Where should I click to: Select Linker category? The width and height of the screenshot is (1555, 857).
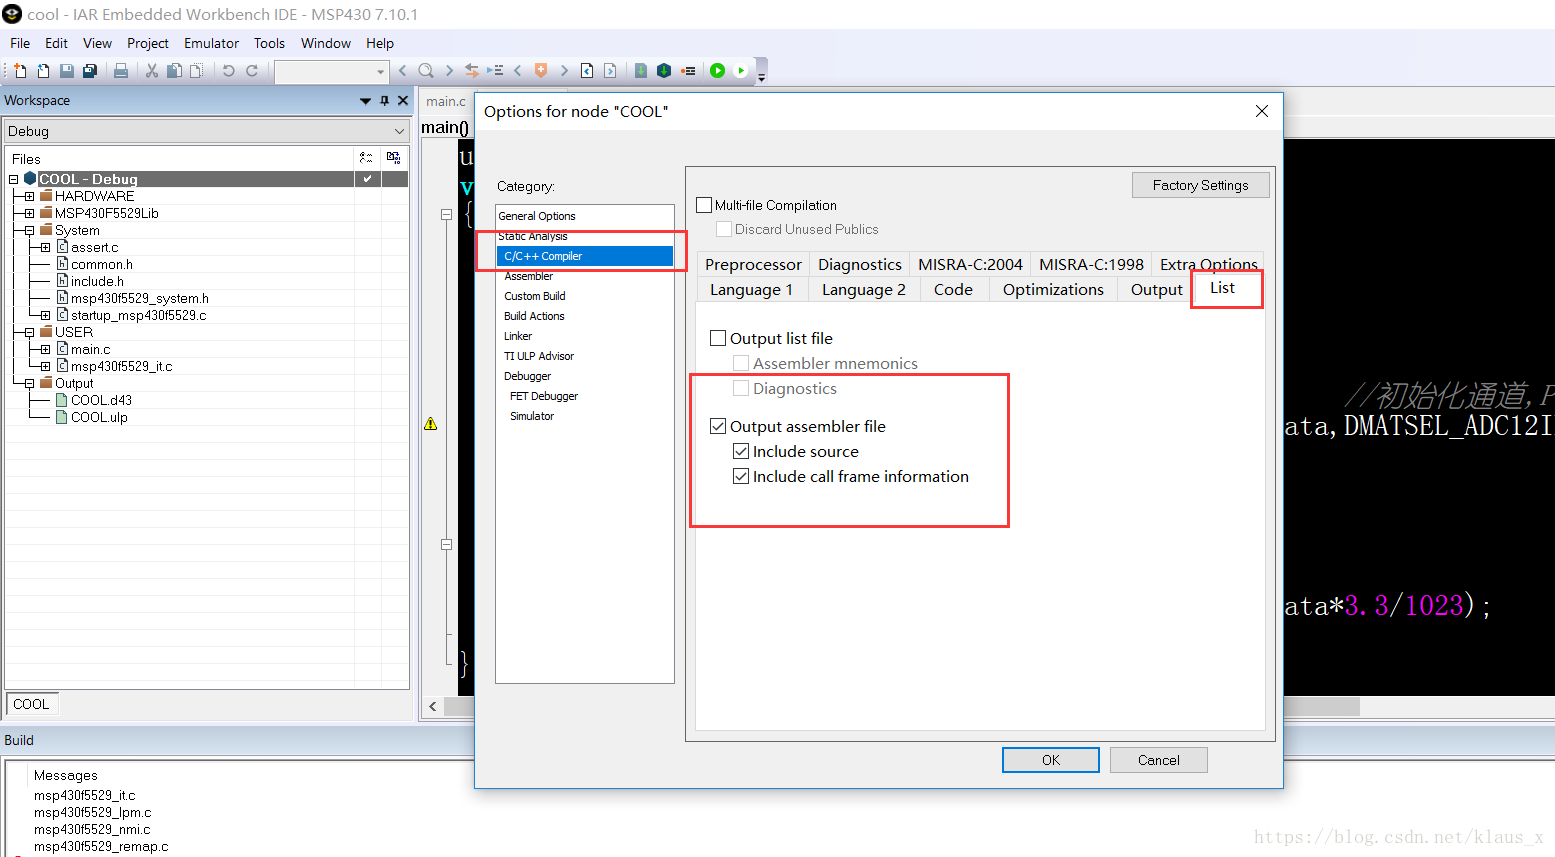tap(518, 336)
